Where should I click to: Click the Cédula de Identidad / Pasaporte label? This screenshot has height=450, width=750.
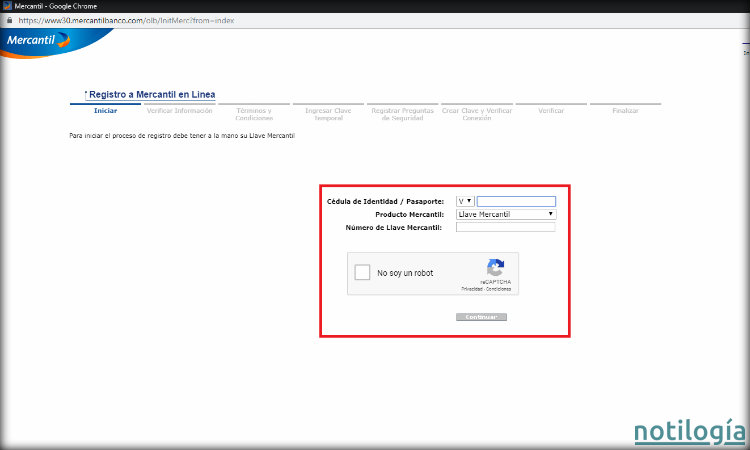point(385,201)
